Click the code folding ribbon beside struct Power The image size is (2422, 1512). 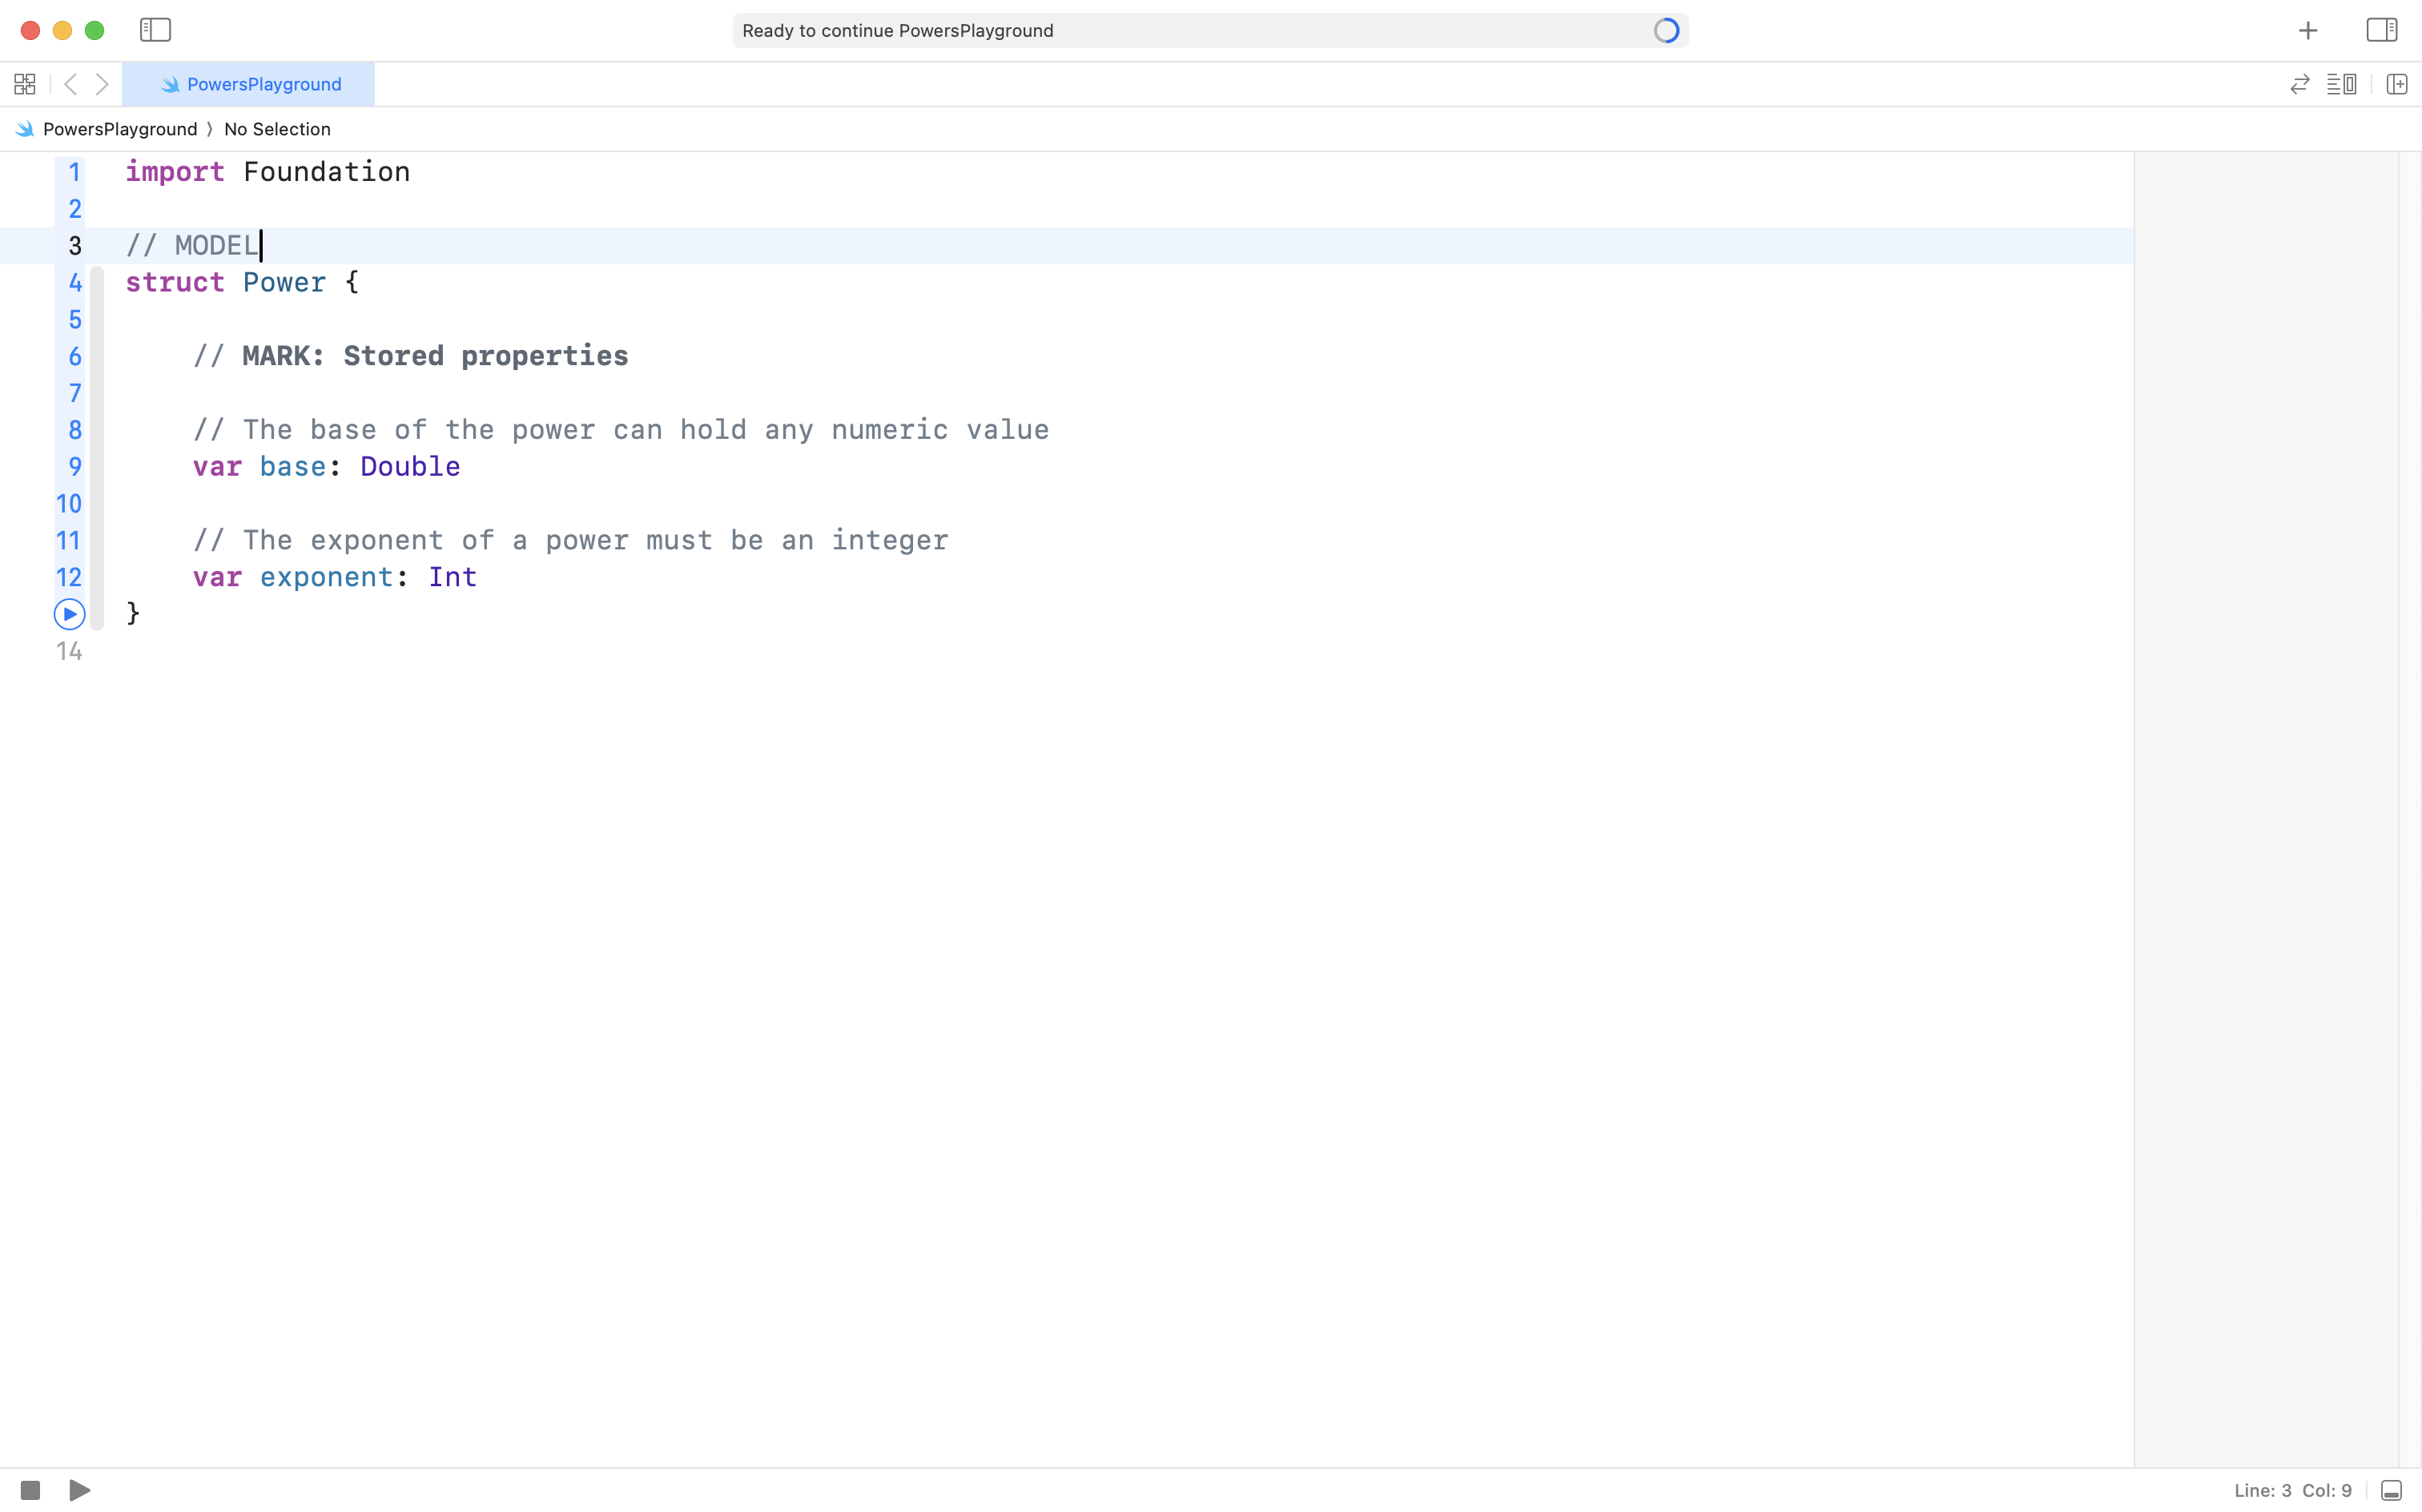(97, 447)
